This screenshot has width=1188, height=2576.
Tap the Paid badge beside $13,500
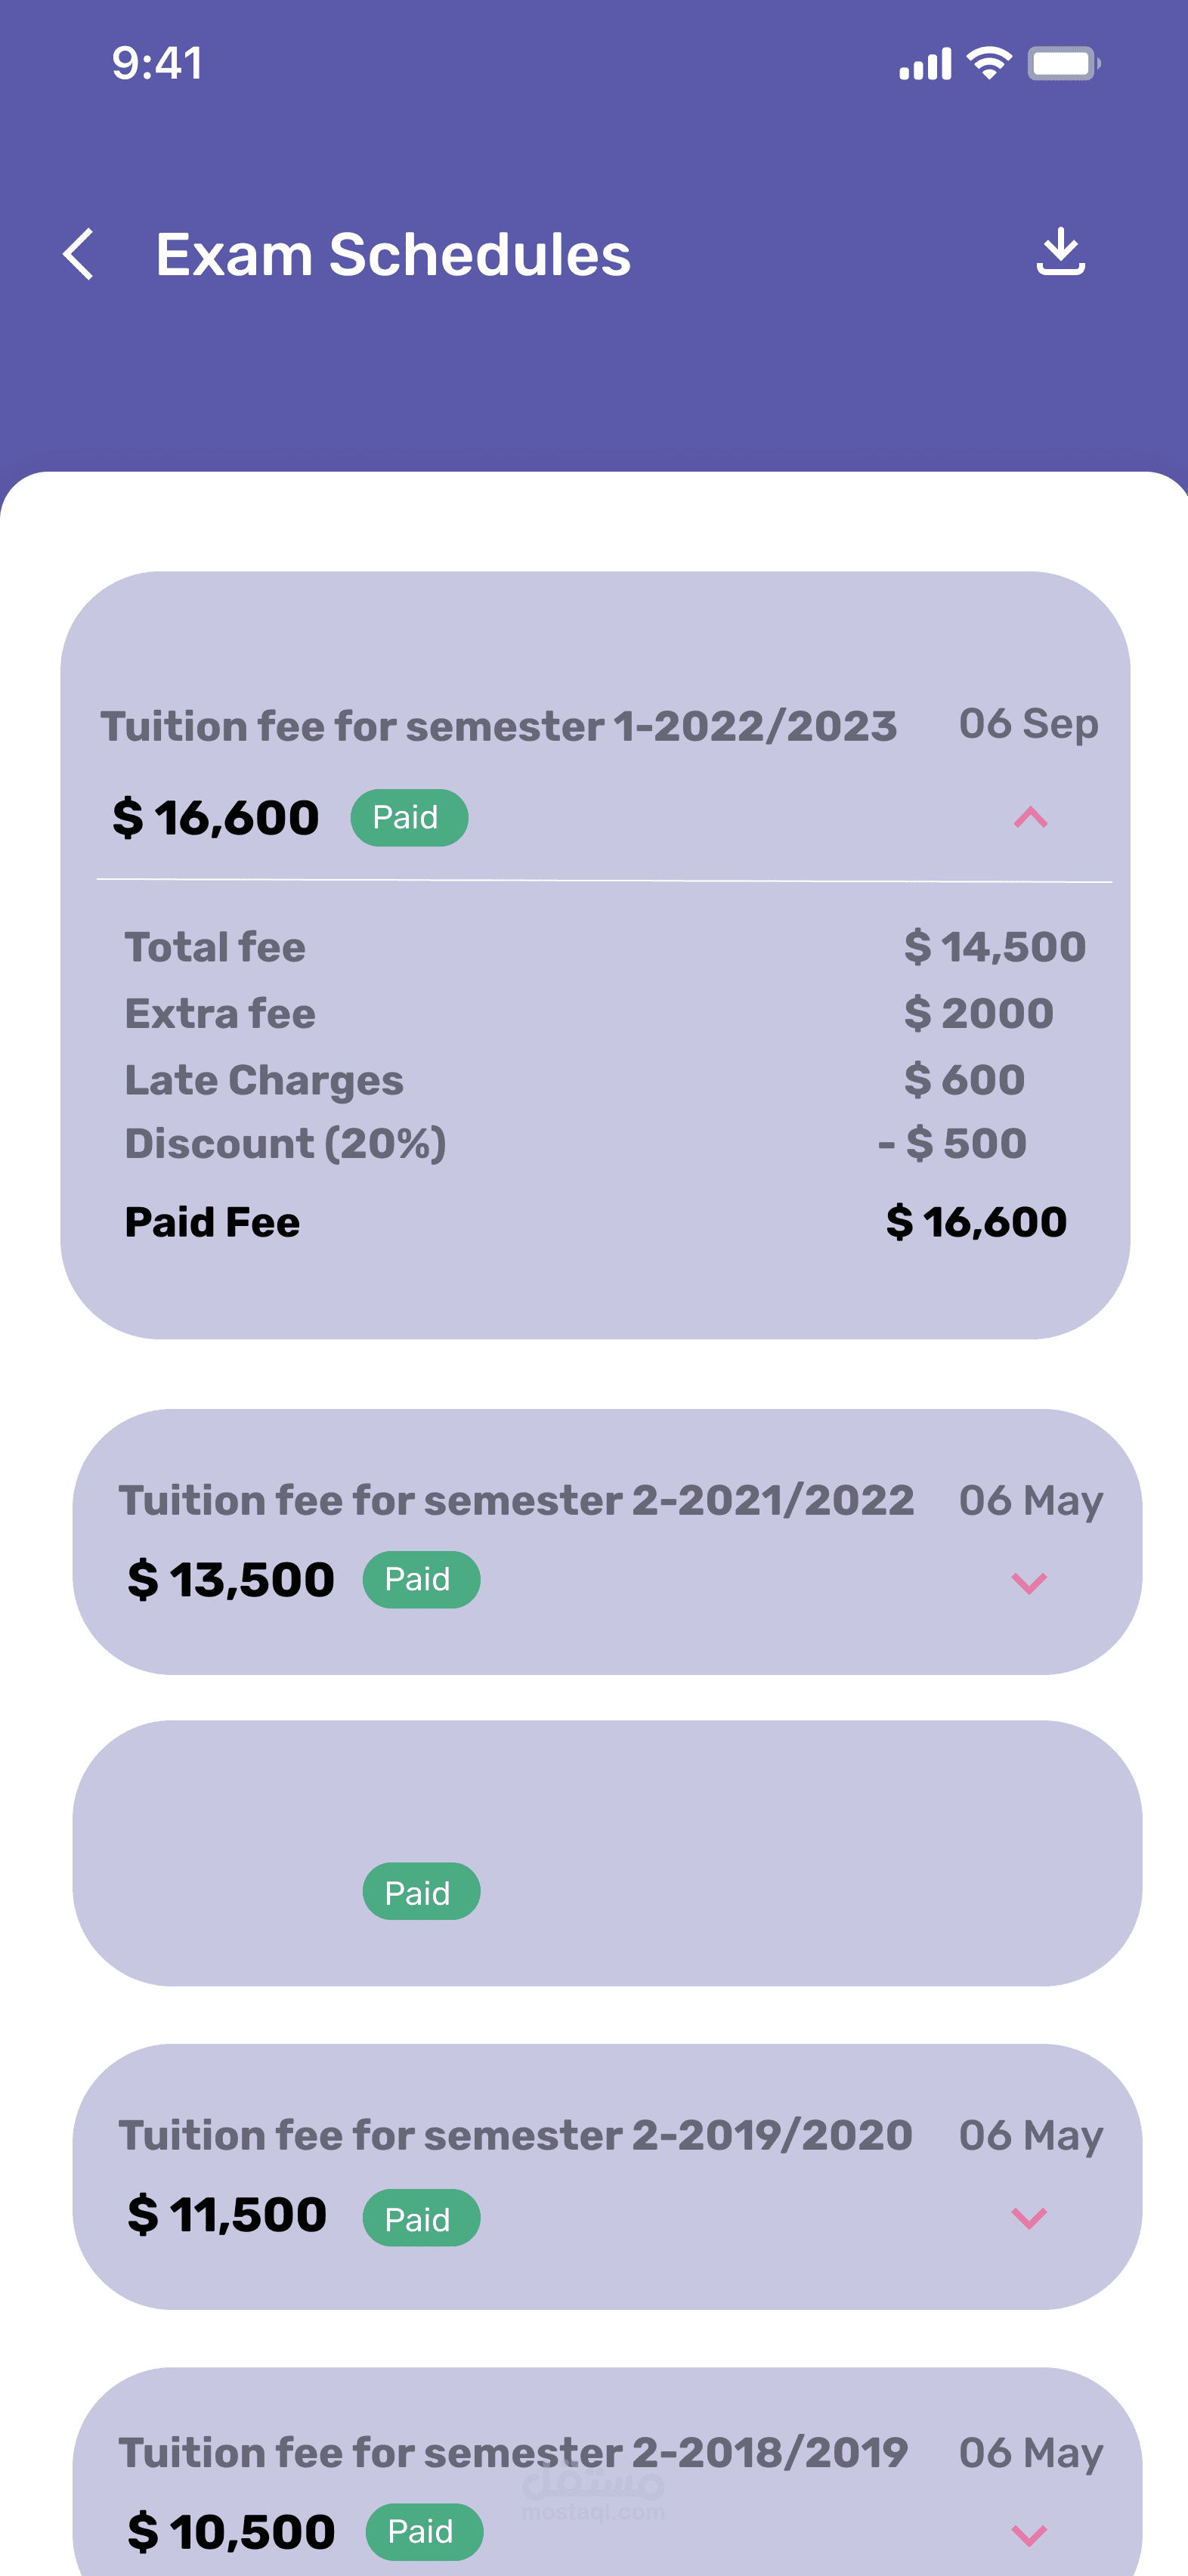[x=421, y=1580]
